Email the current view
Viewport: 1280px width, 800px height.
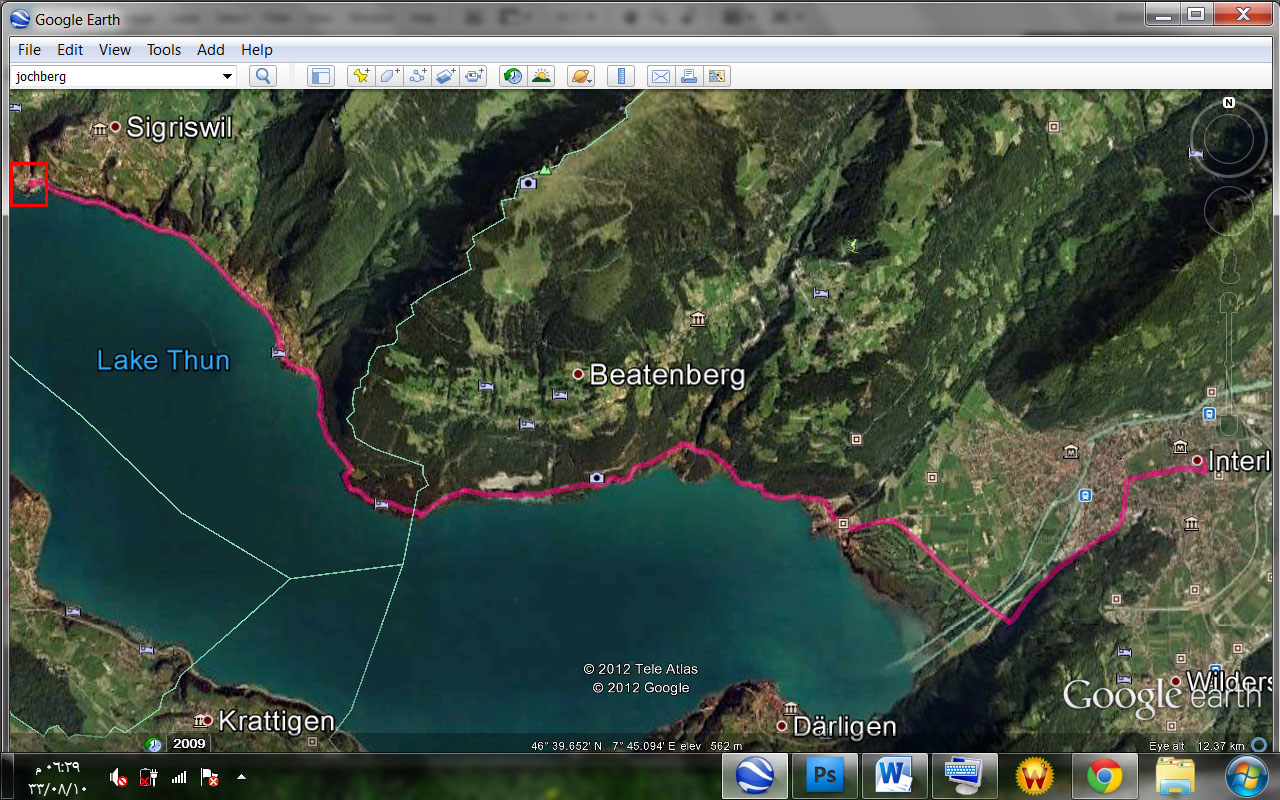point(660,76)
